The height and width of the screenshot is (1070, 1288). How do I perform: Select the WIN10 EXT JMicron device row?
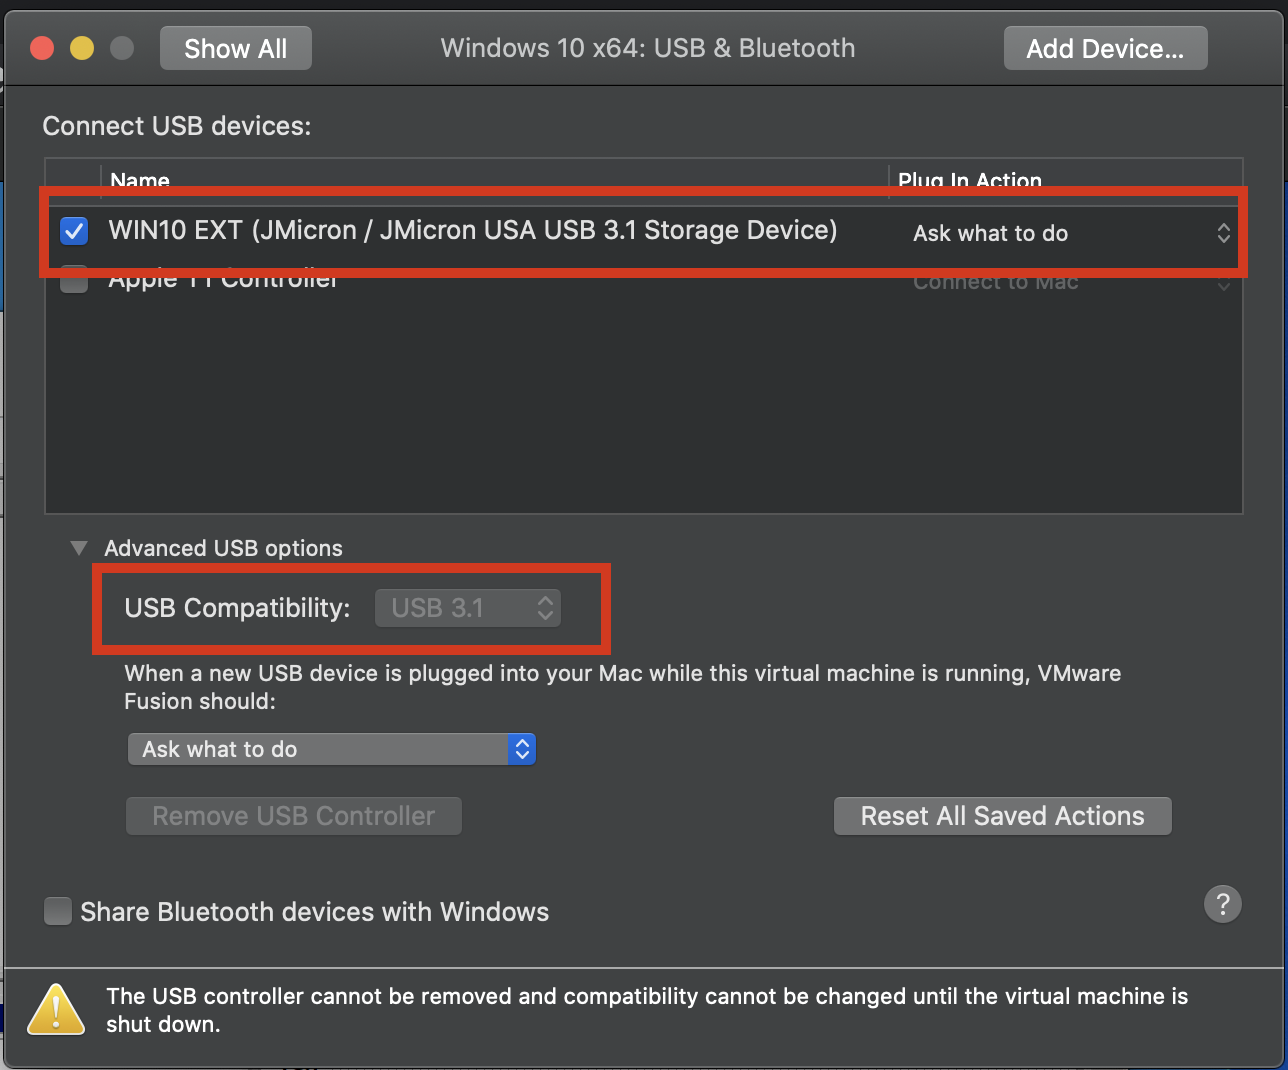pyautogui.click(x=472, y=231)
